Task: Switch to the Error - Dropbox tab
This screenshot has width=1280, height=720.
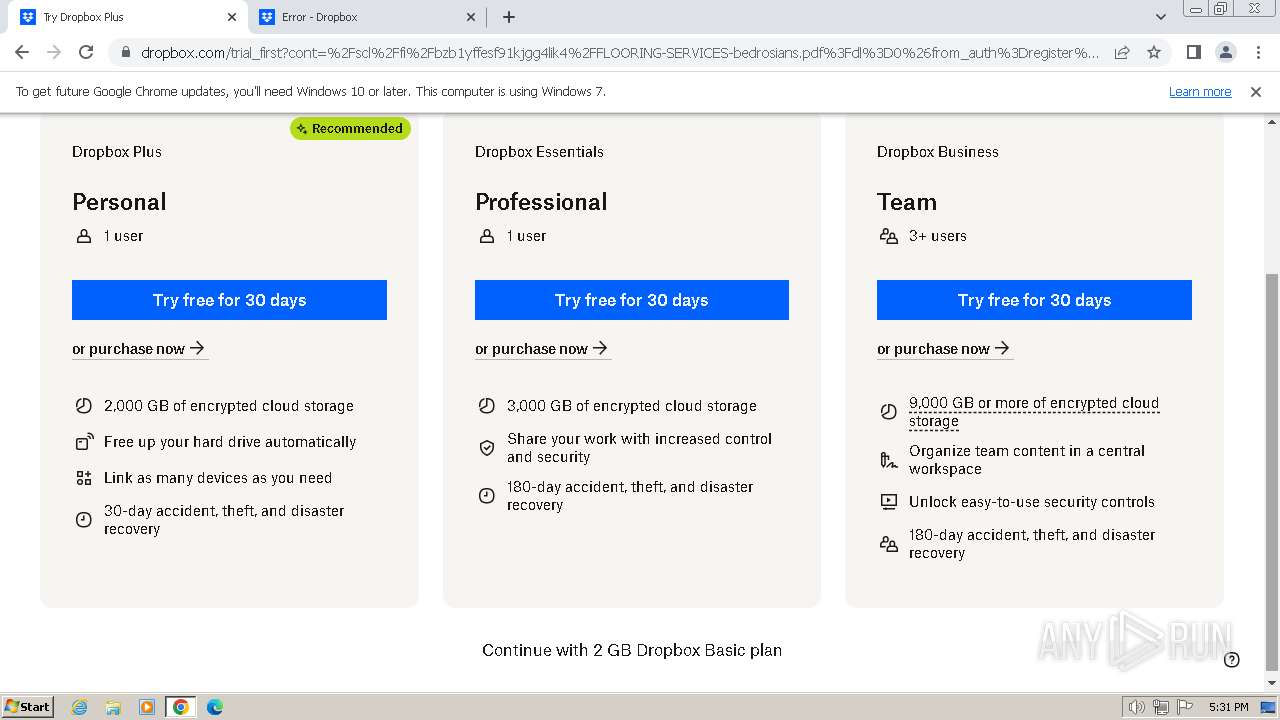Action: 368,17
